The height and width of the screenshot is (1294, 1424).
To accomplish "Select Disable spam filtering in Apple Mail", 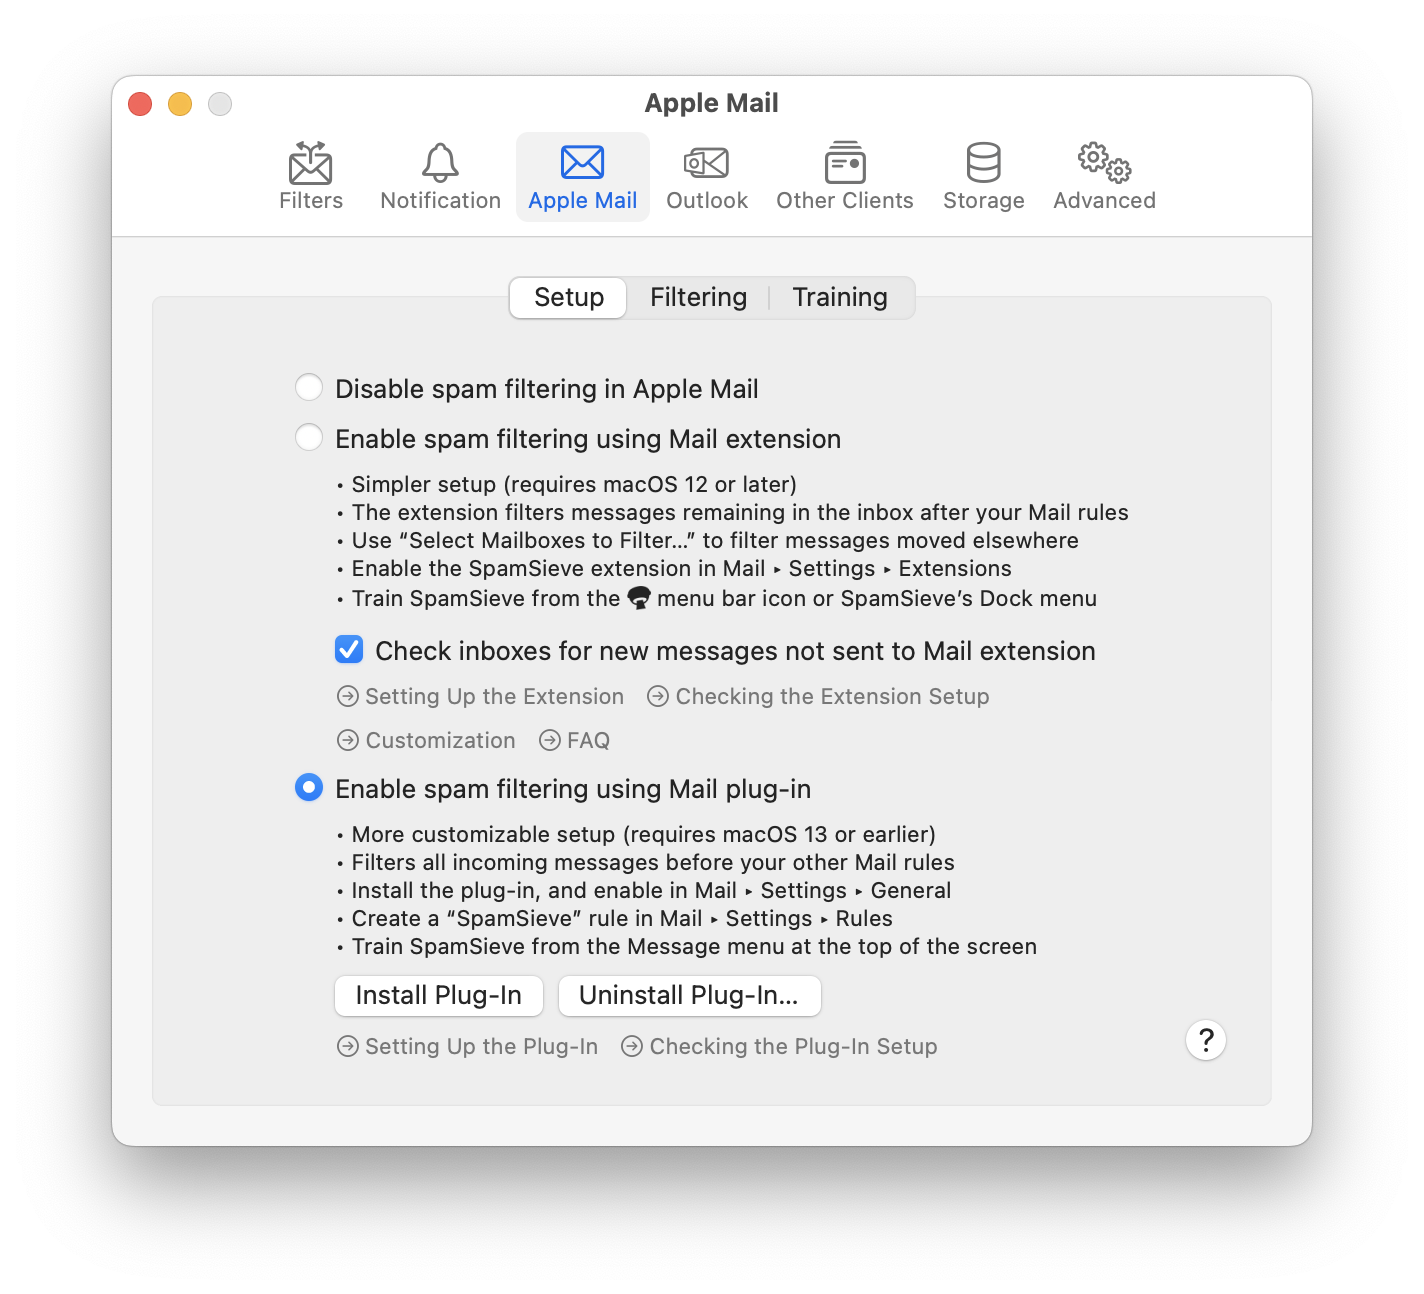I will pyautogui.click(x=309, y=387).
